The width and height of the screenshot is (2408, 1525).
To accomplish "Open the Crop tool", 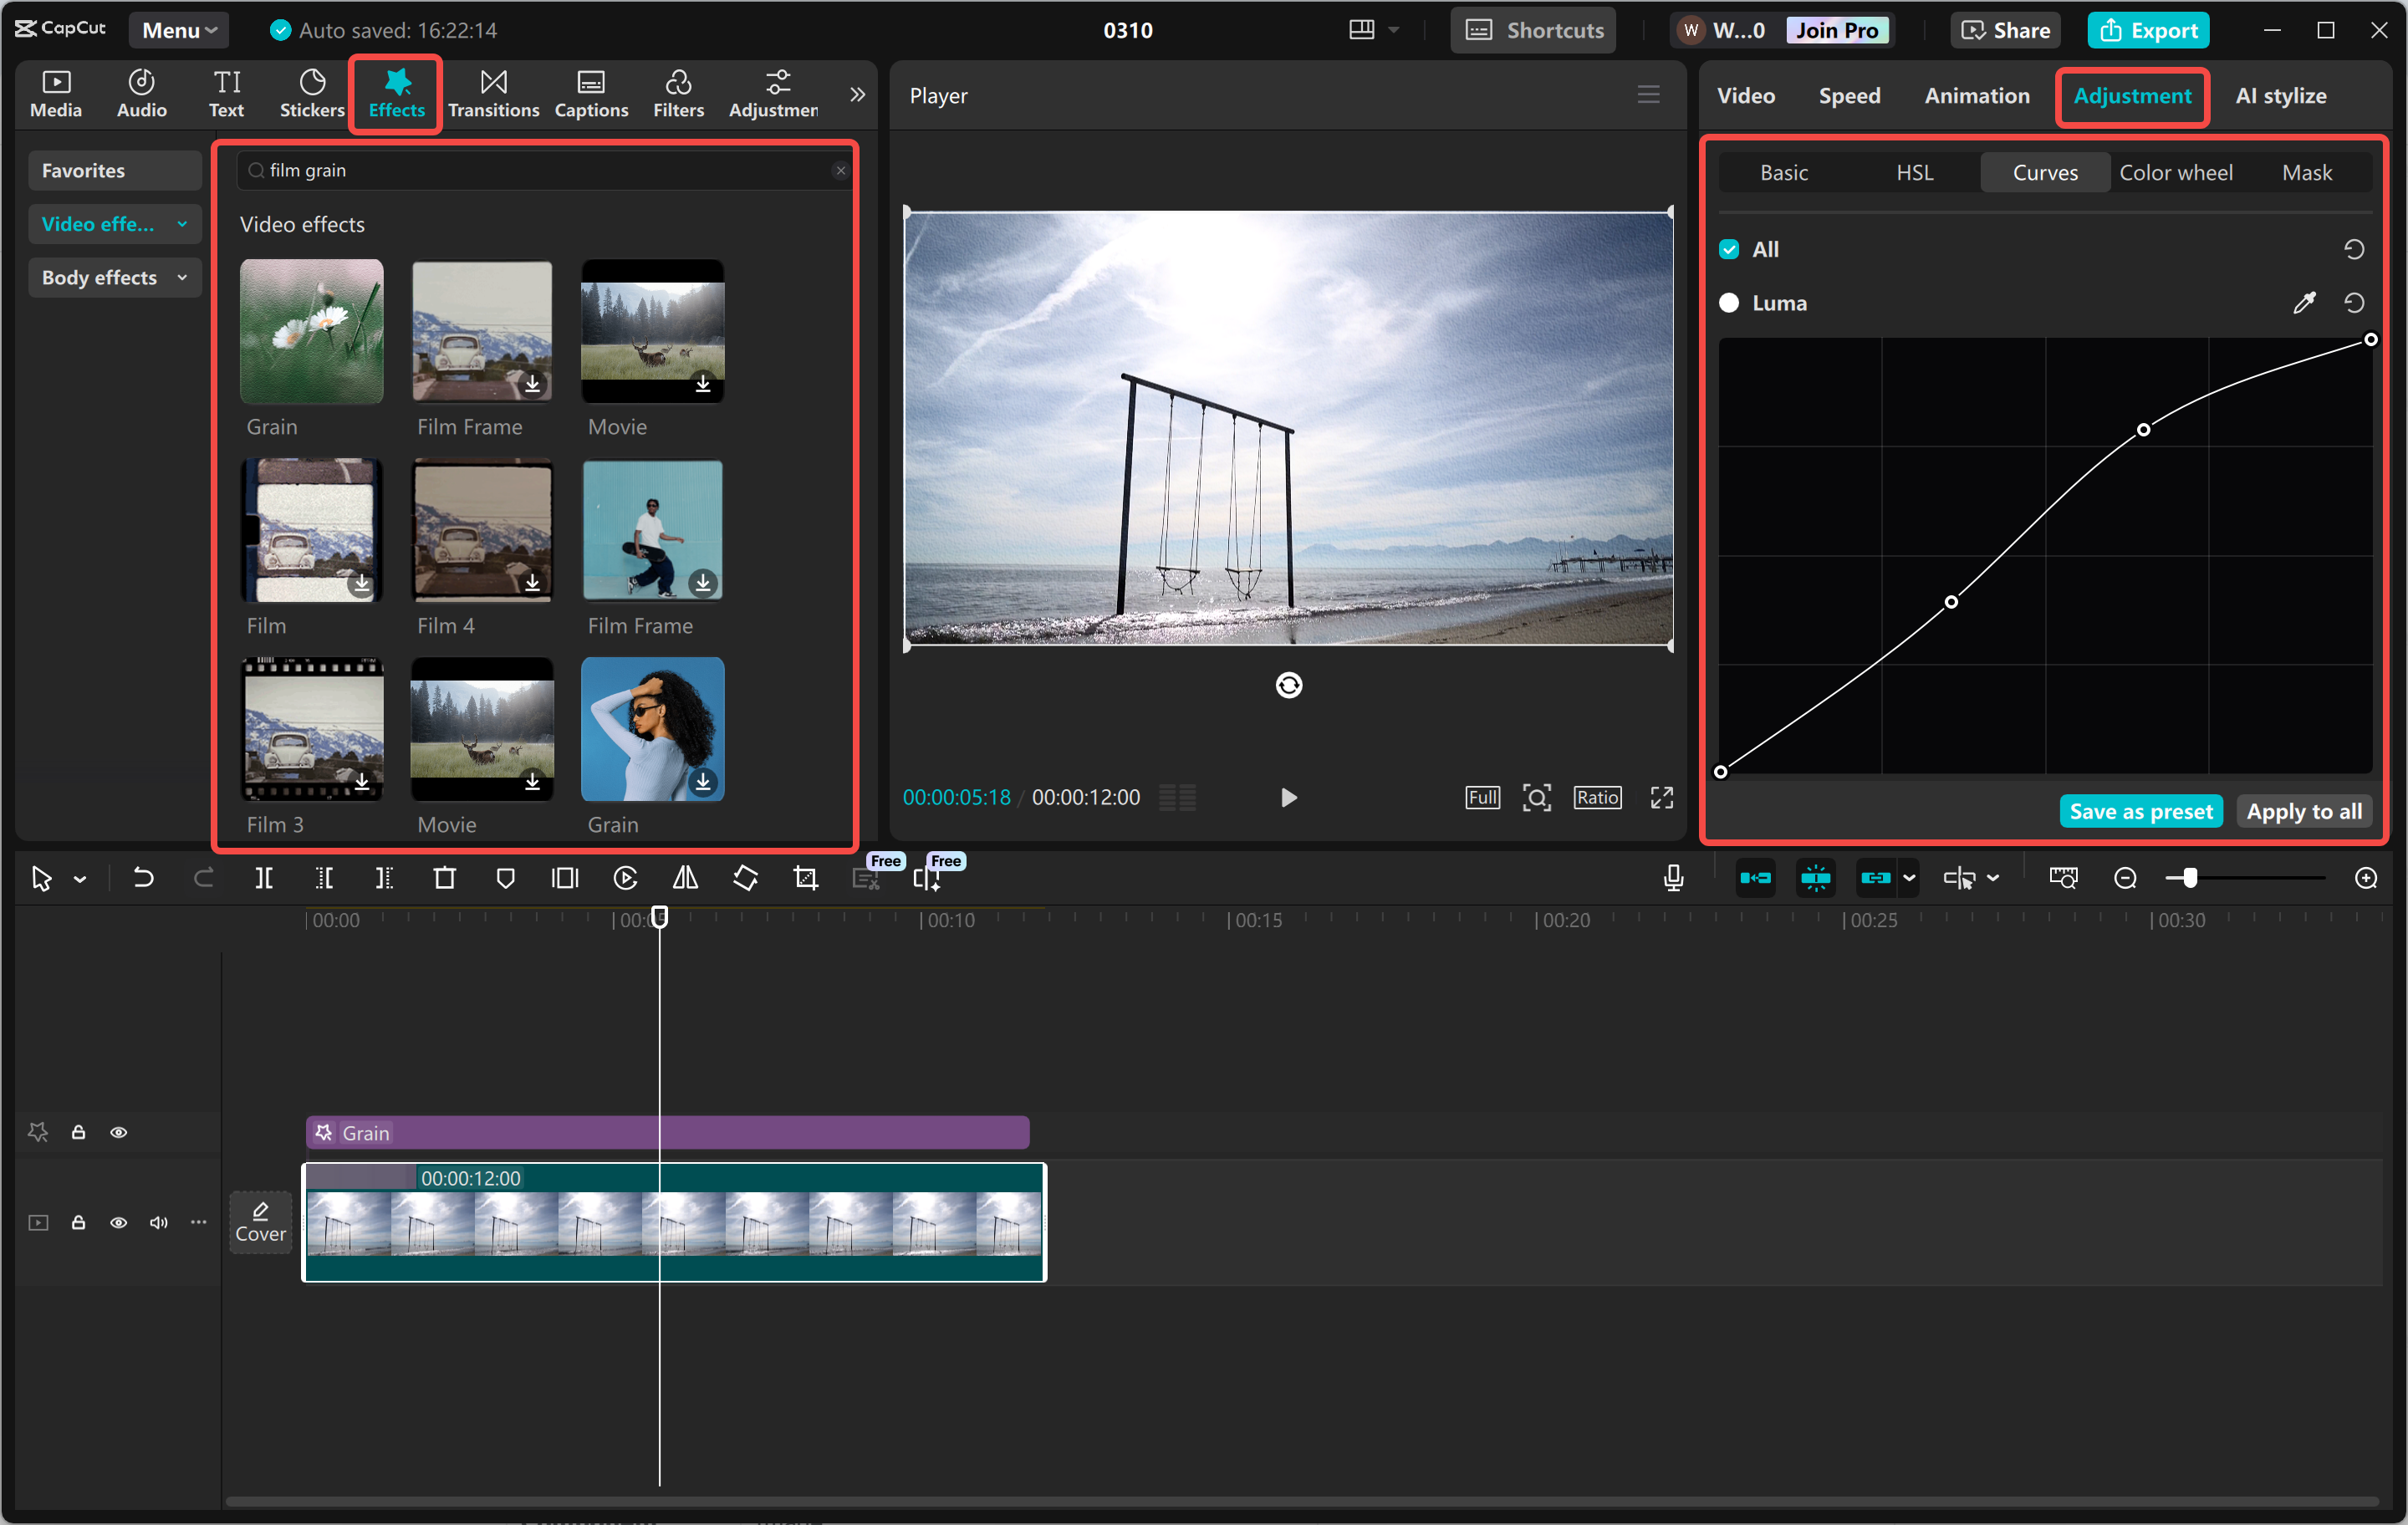I will 805,877.
